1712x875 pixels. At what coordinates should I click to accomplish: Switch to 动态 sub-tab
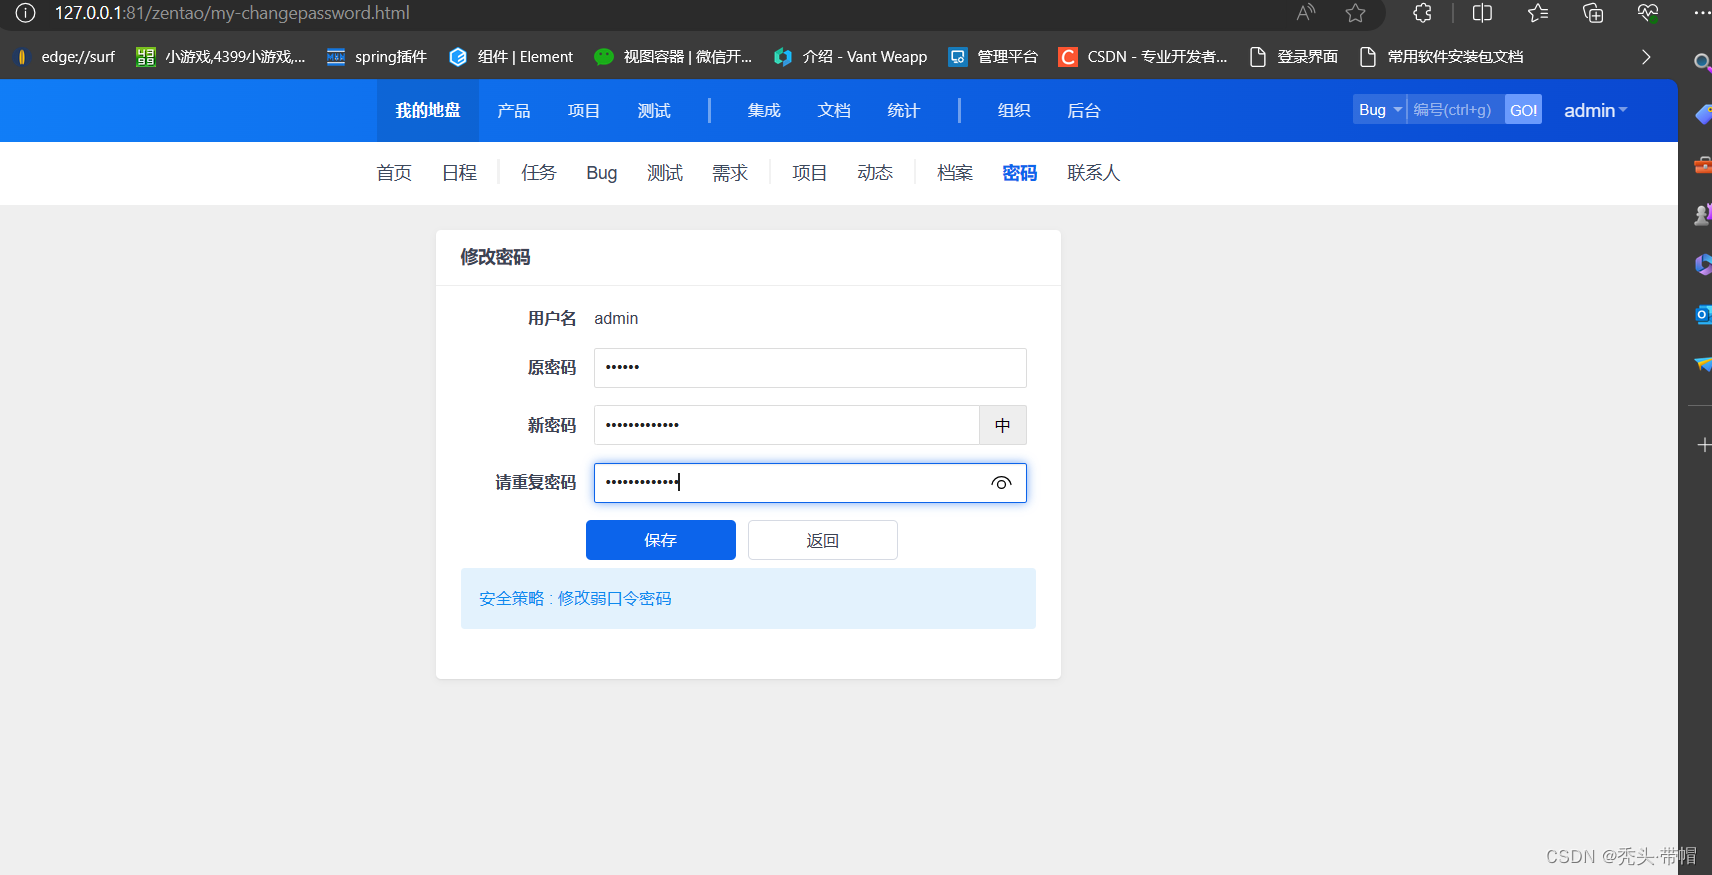(875, 173)
